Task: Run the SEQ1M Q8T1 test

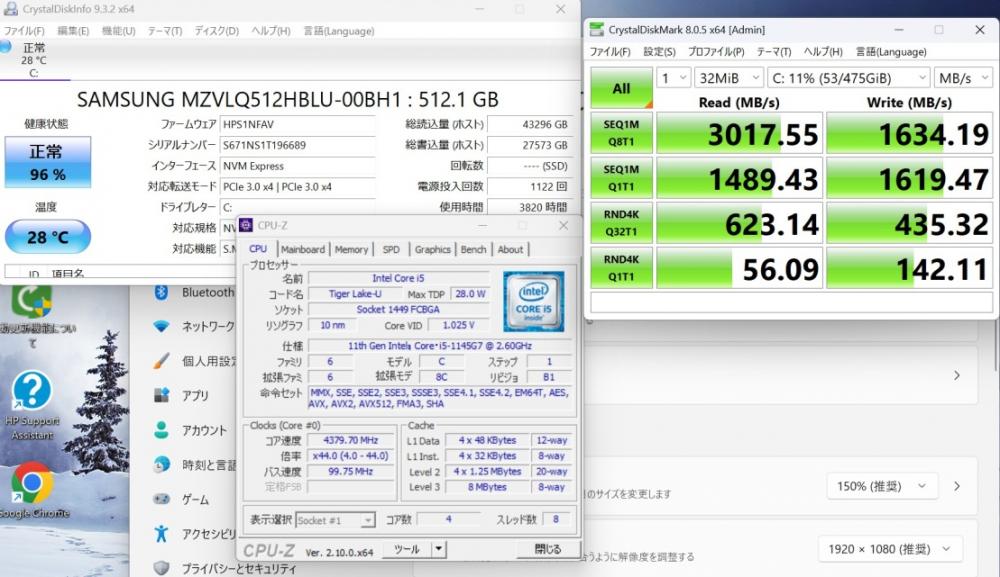Action: coord(621,133)
